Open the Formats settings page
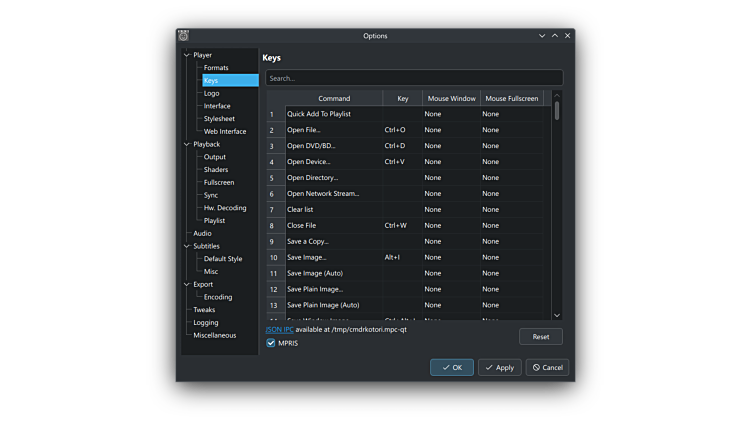The image size is (752, 423). pos(216,68)
